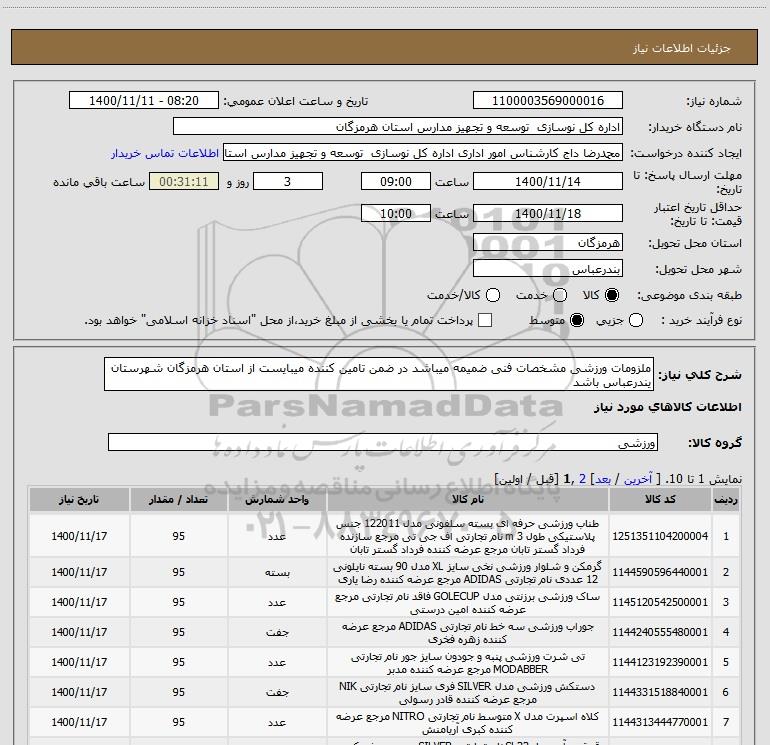Viewport: 770px width, 745px height.
Task: Click the گروه کالا field showing ورزشی
Action: coord(383,442)
